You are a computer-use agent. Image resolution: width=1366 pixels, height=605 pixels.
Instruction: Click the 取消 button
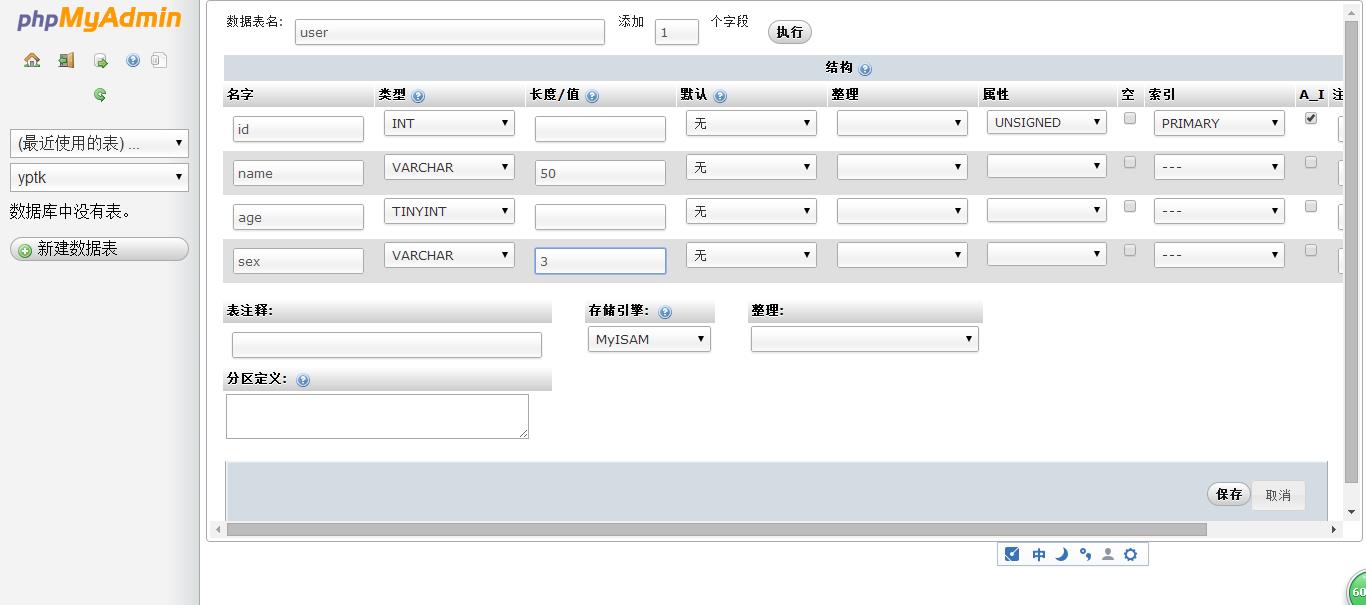(1278, 495)
